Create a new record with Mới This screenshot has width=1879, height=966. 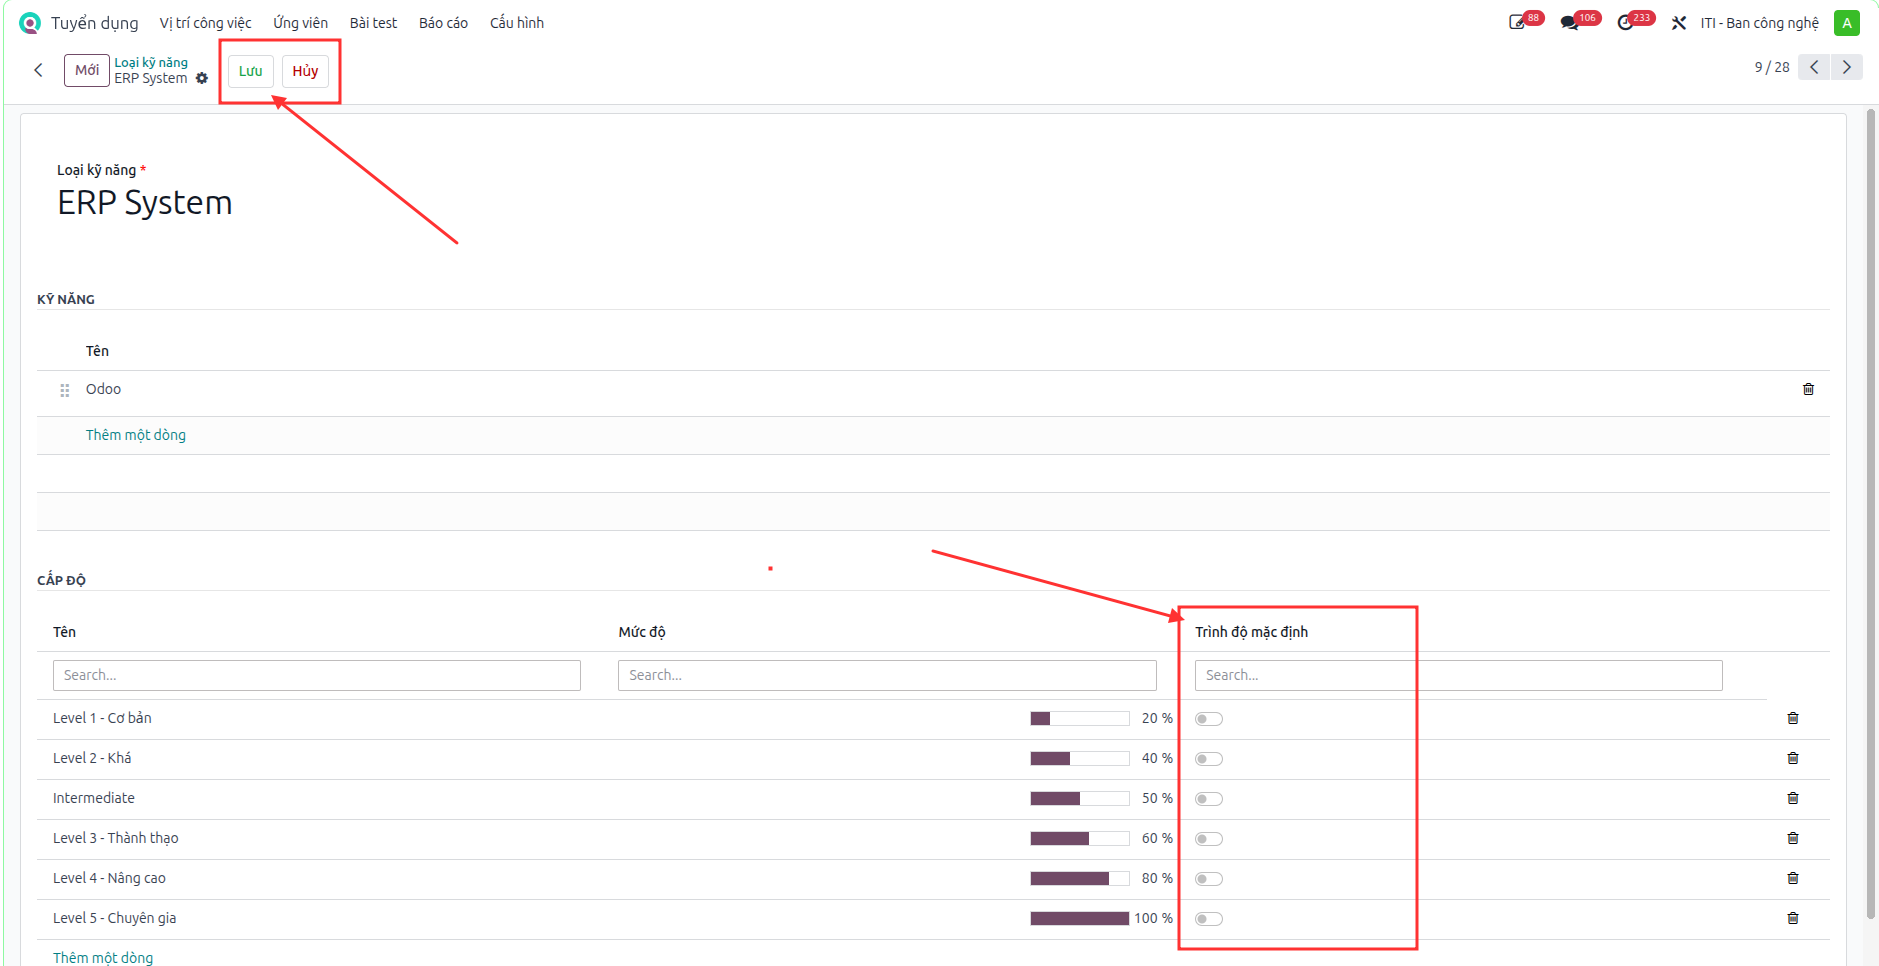pyautogui.click(x=87, y=70)
